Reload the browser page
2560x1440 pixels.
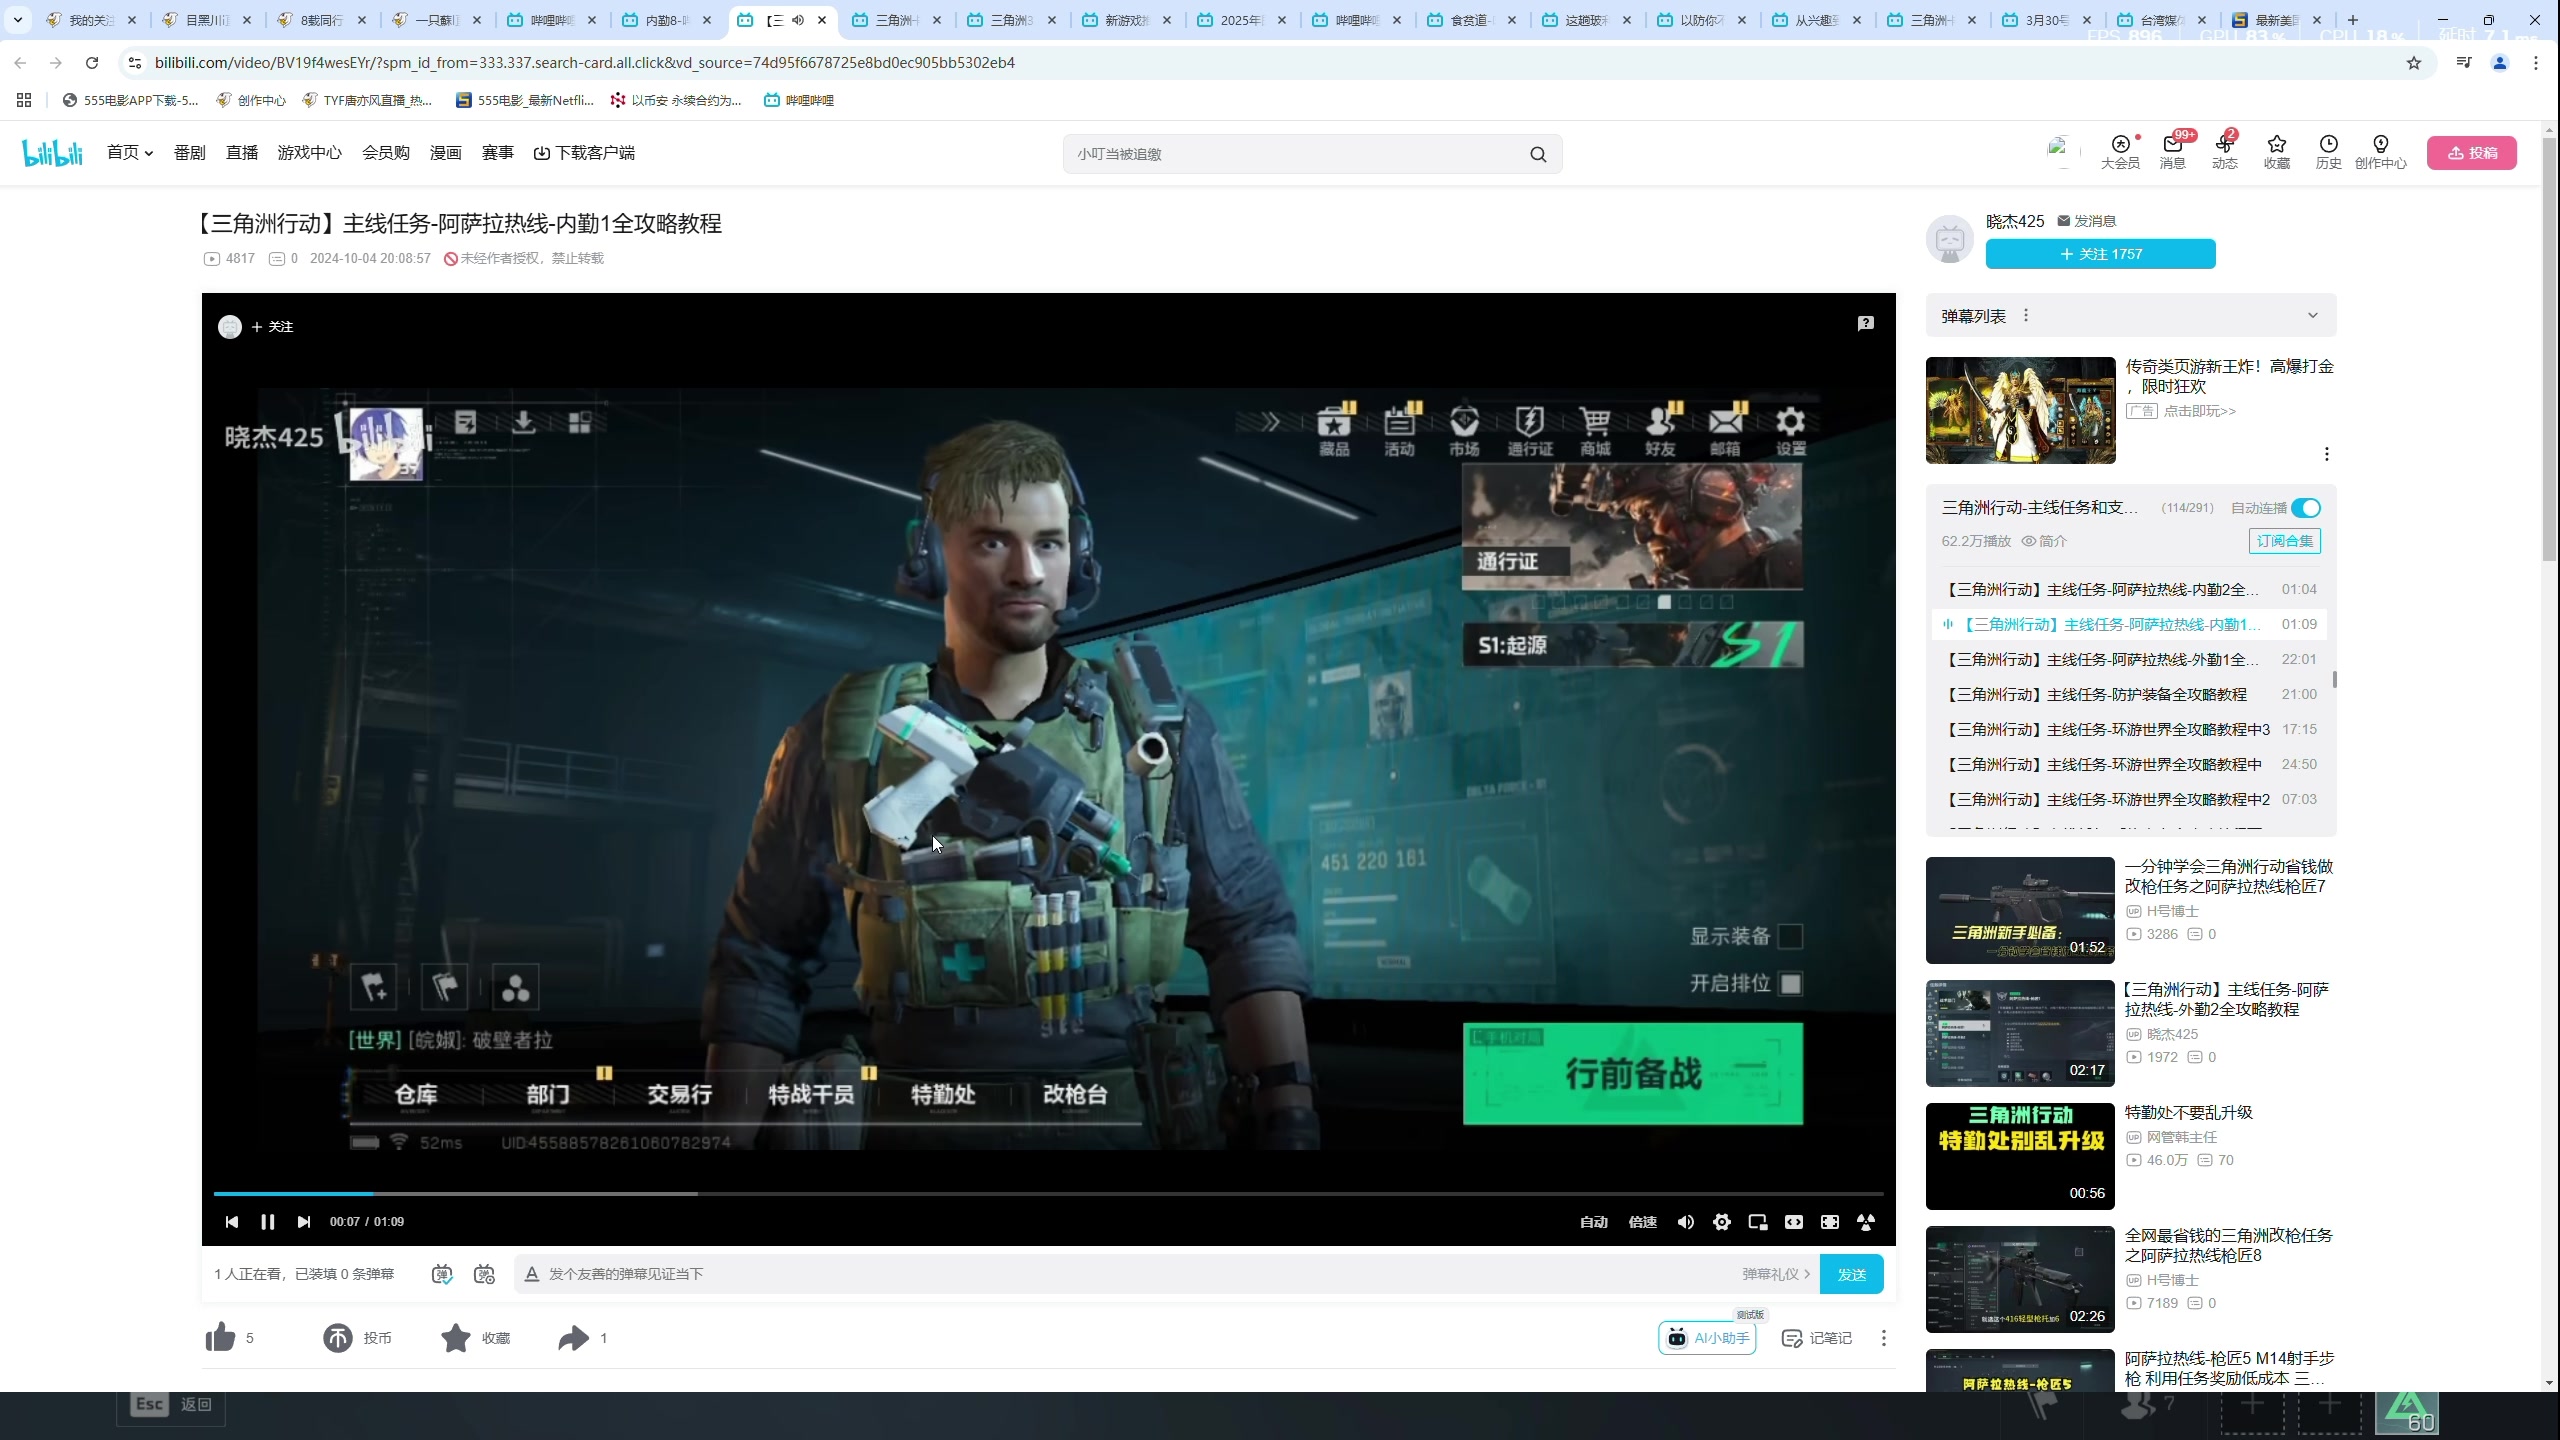pos(92,63)
